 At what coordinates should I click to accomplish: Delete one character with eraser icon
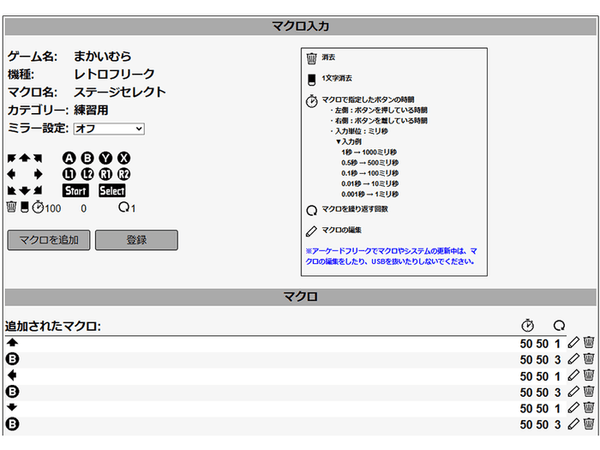pyautogui.click(x=24, y=207)
